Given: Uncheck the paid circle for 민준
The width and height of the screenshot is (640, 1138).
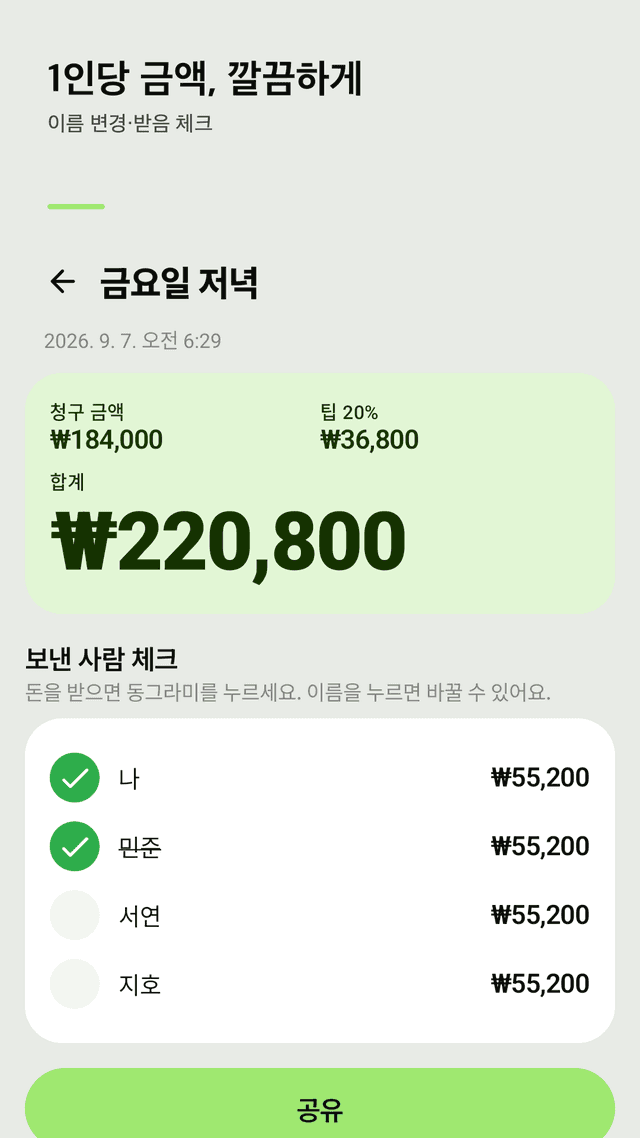Looking at the screenshot, I should [75, 846].
